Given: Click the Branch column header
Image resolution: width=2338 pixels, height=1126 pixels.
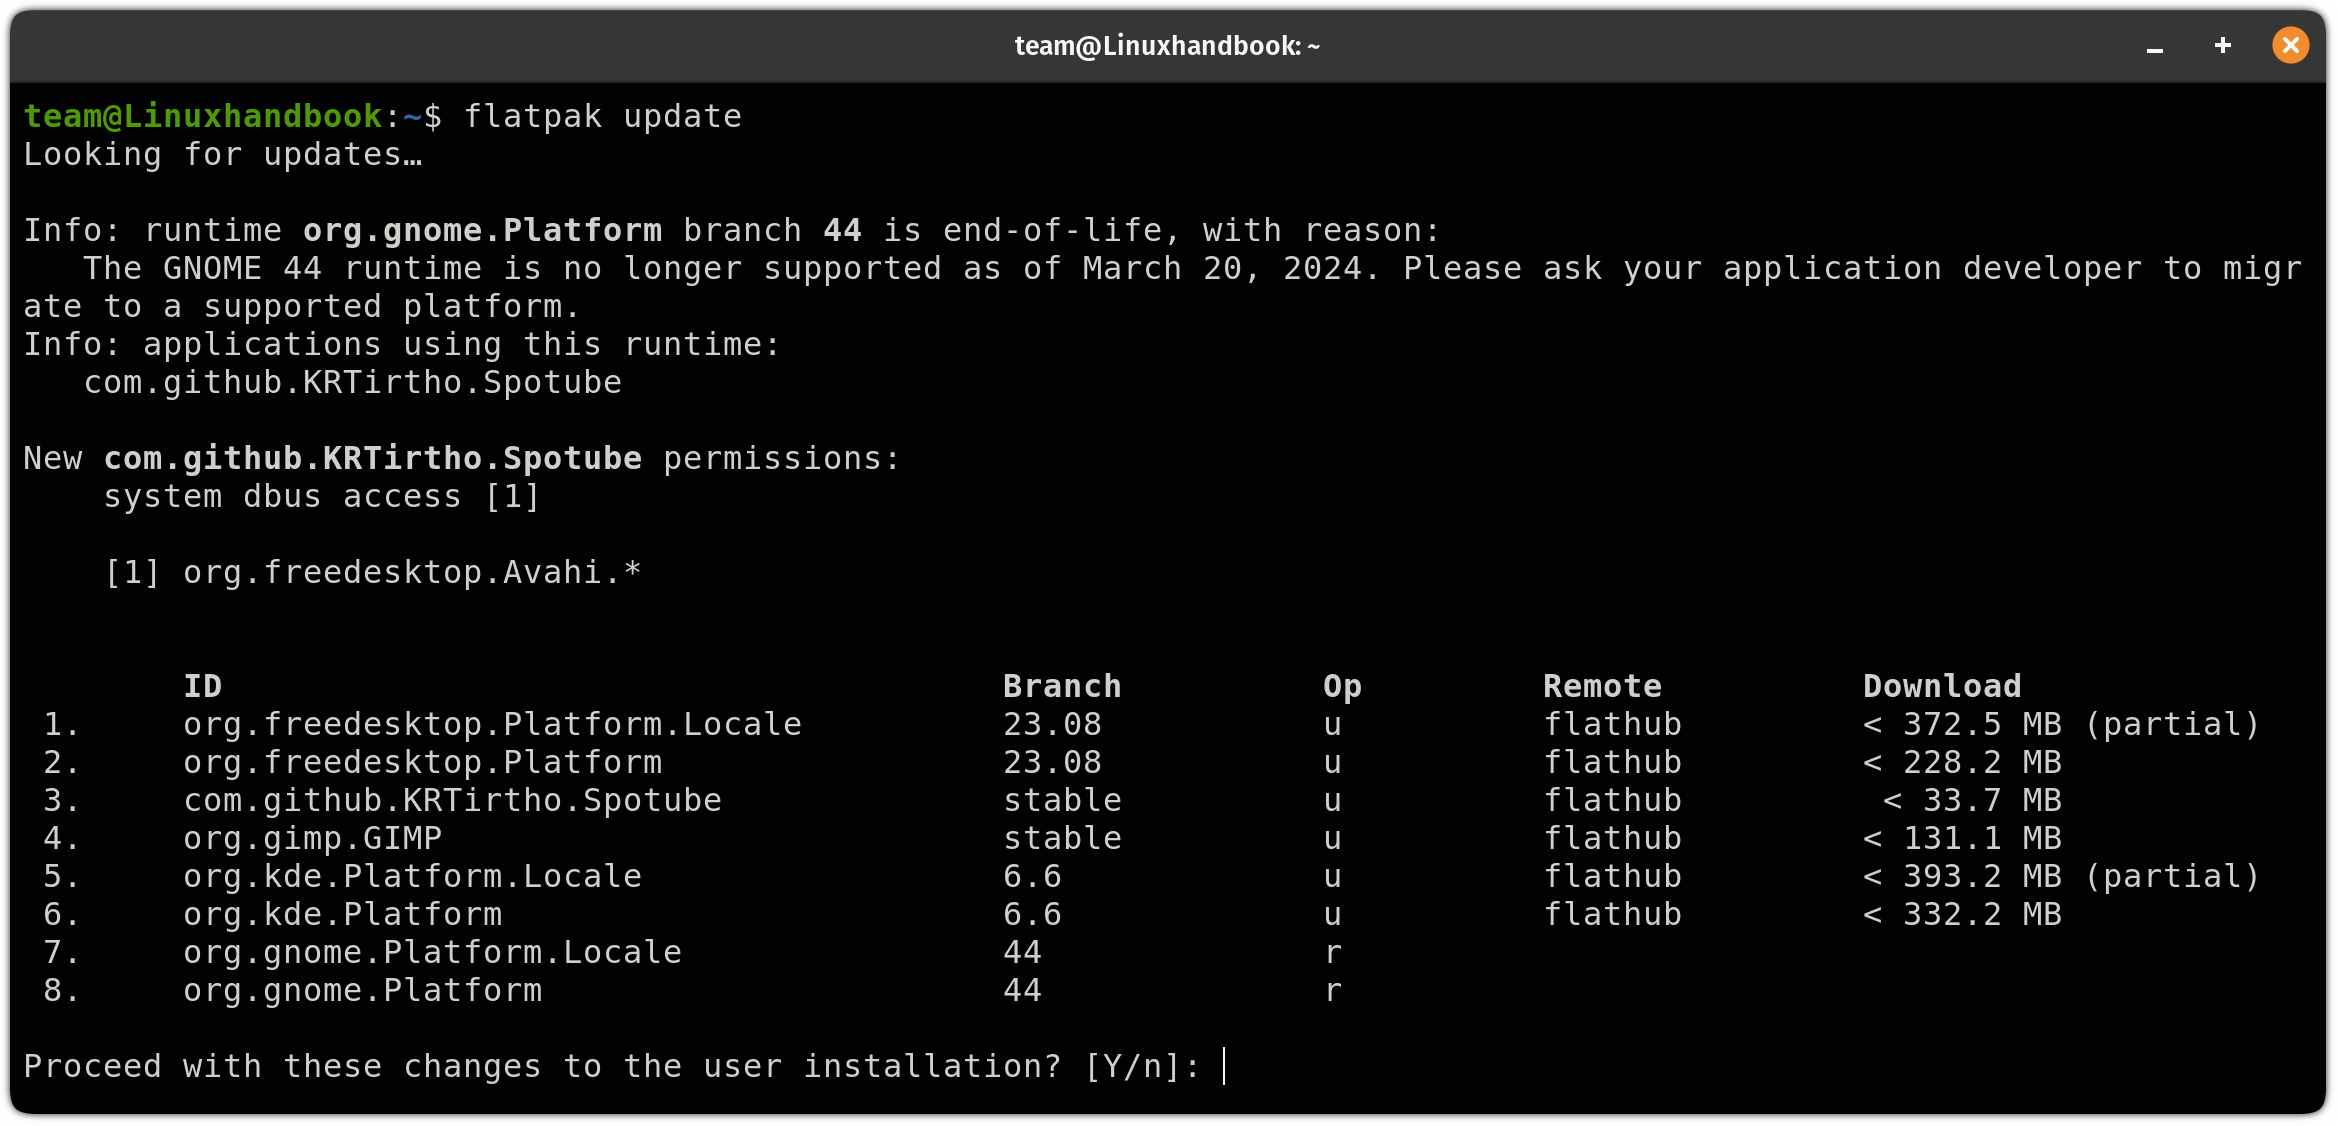Looking at the screenshot, I should (1061, 685).
